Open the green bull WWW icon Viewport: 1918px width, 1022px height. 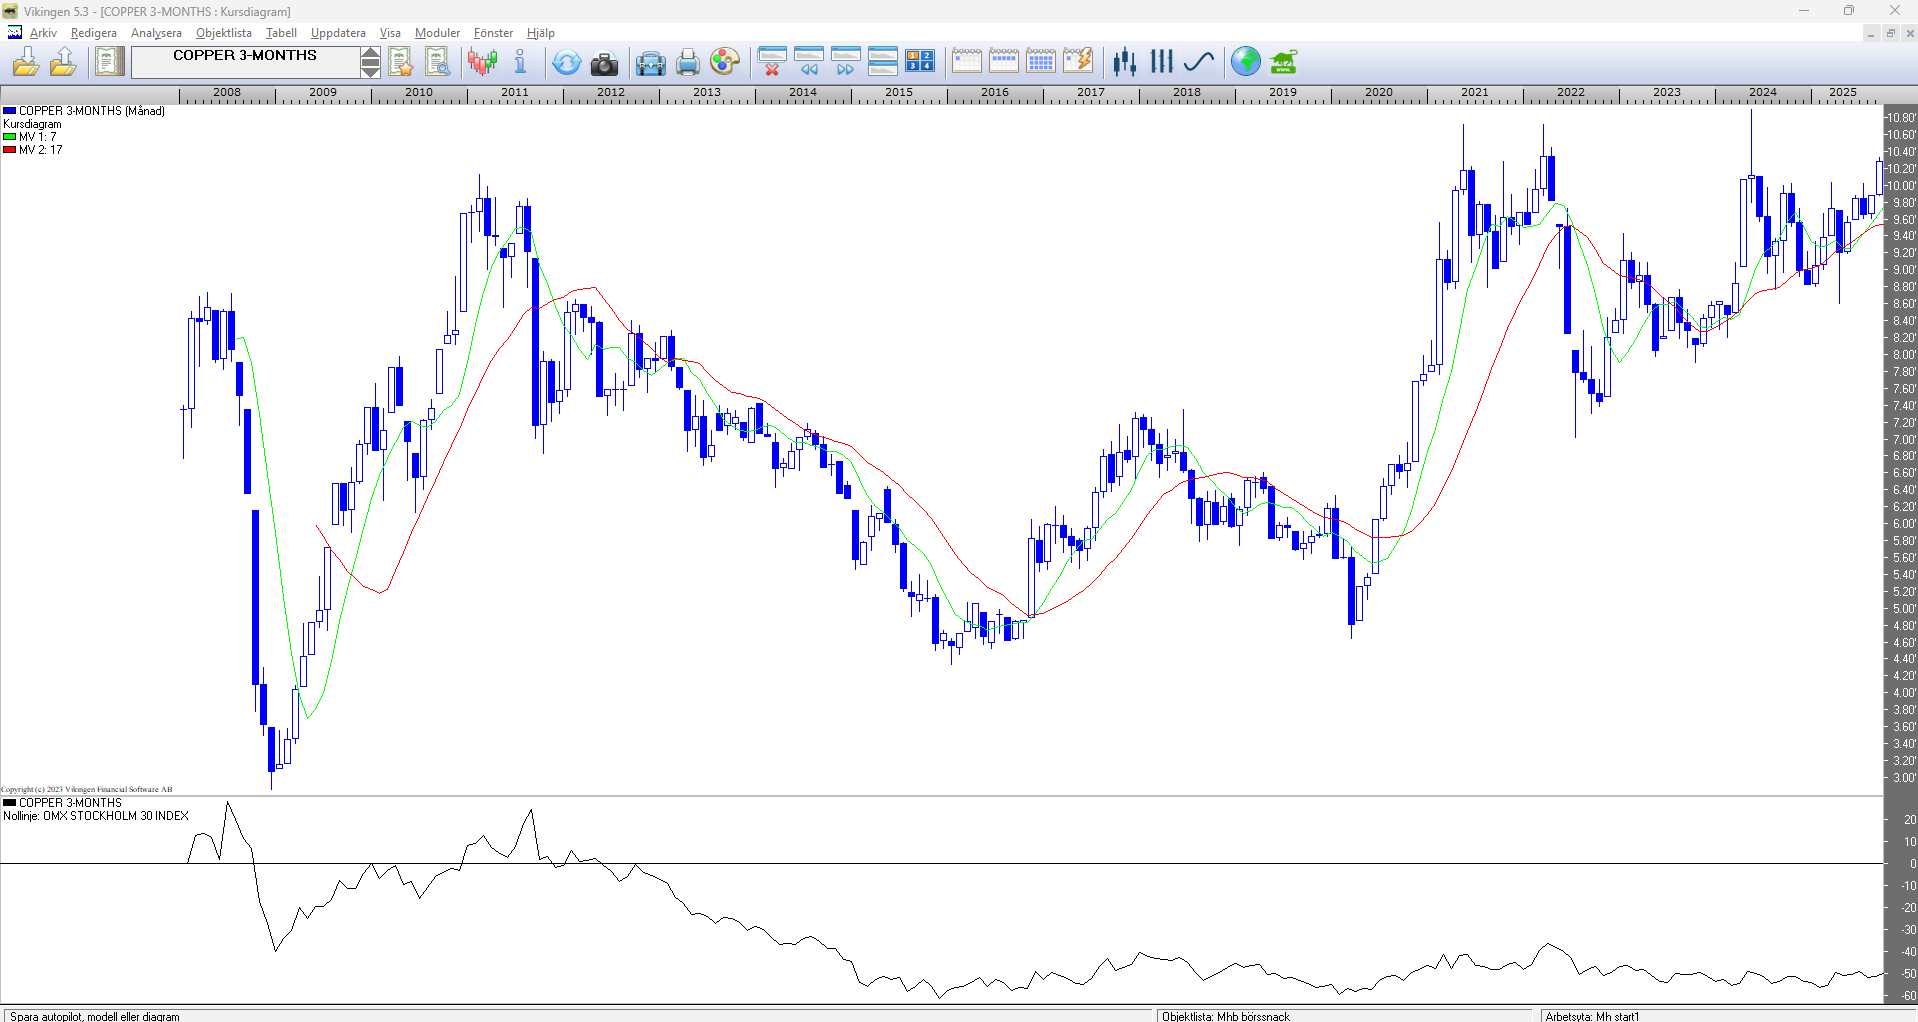tap(1283, 63)
